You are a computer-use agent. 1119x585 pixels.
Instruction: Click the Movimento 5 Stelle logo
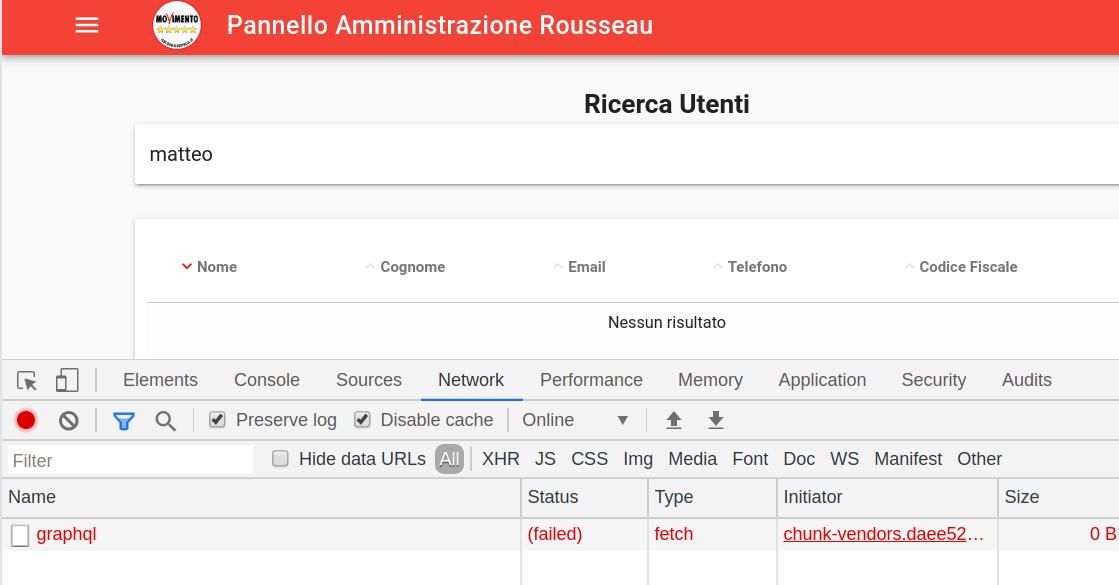[x=177, y=26]
